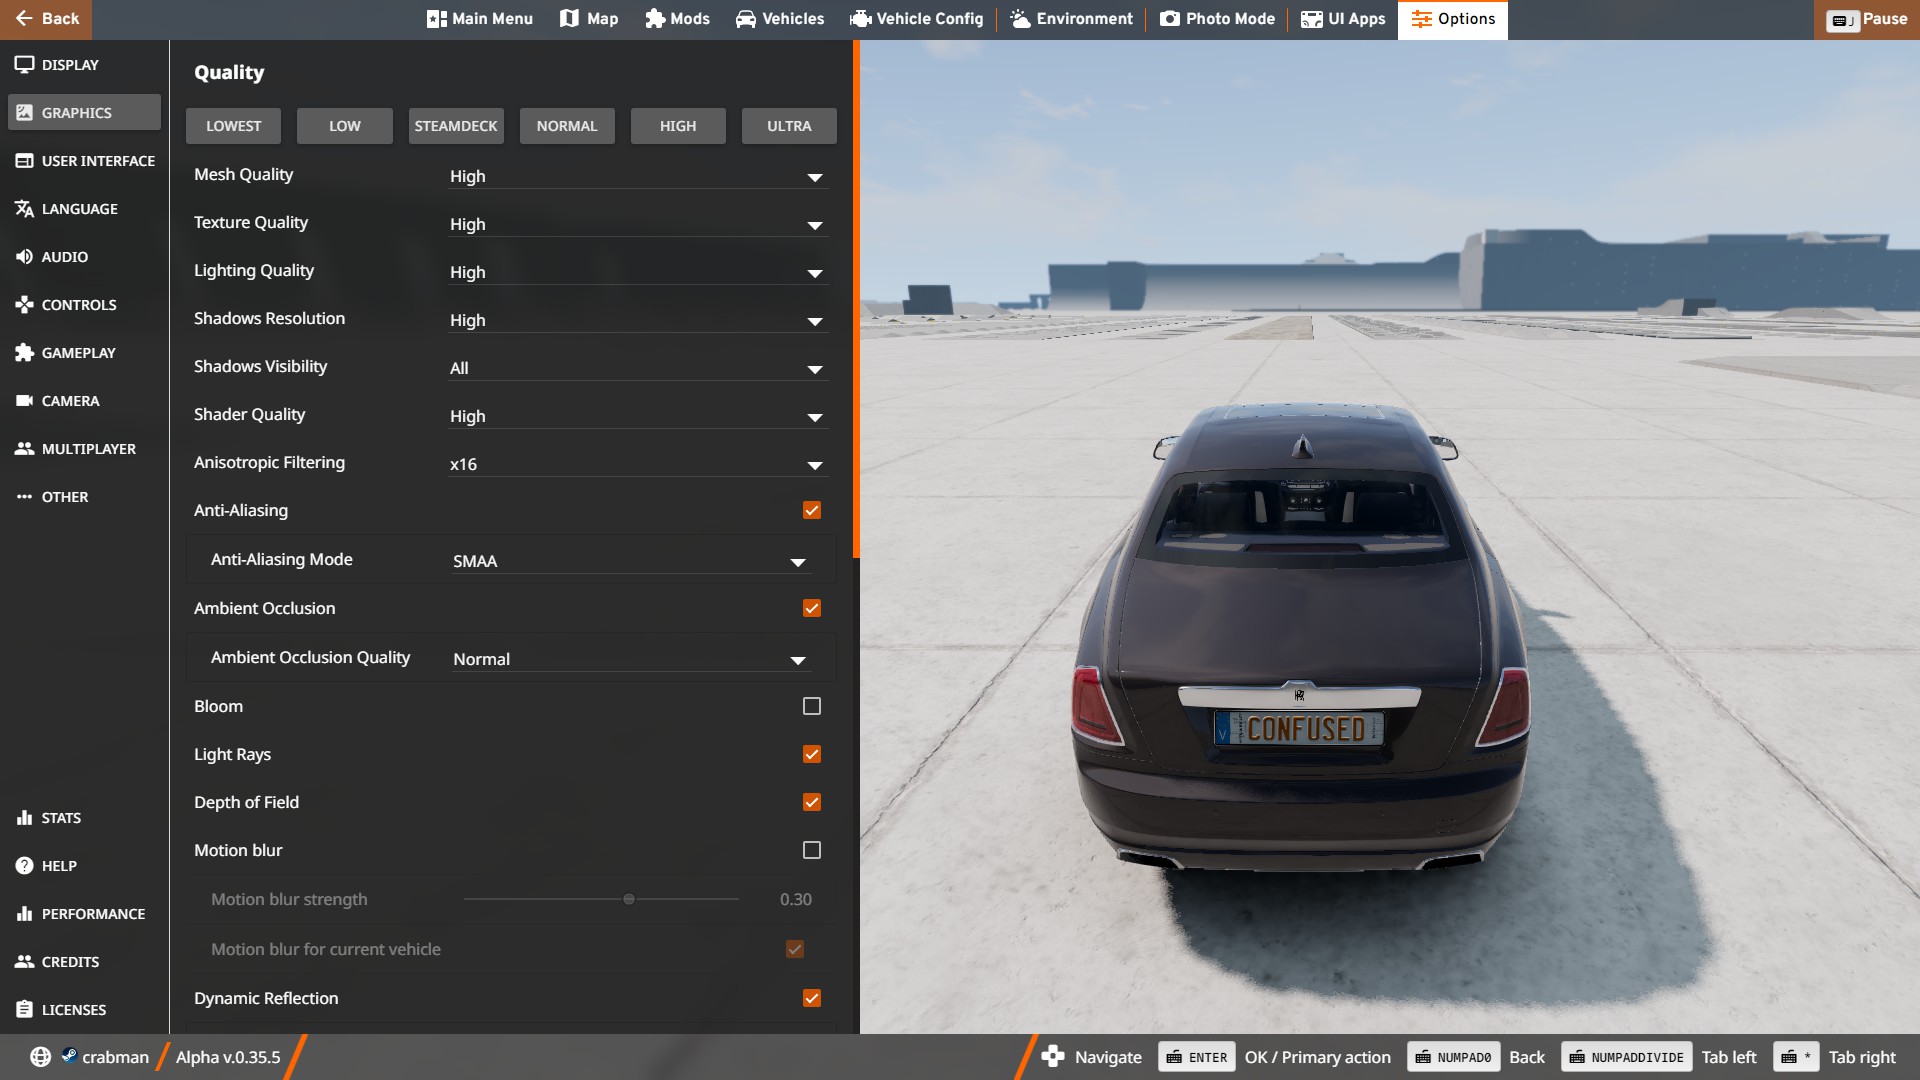Click the settings panel vertical scrollbar
The width and height of the screenshot is (1920, 1080).
pos(856,300)
